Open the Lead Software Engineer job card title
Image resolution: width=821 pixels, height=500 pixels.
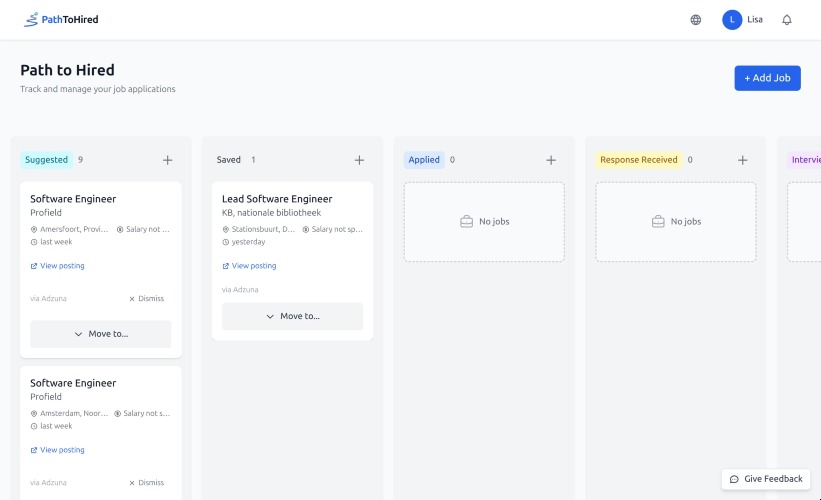(x=277, y=199)
